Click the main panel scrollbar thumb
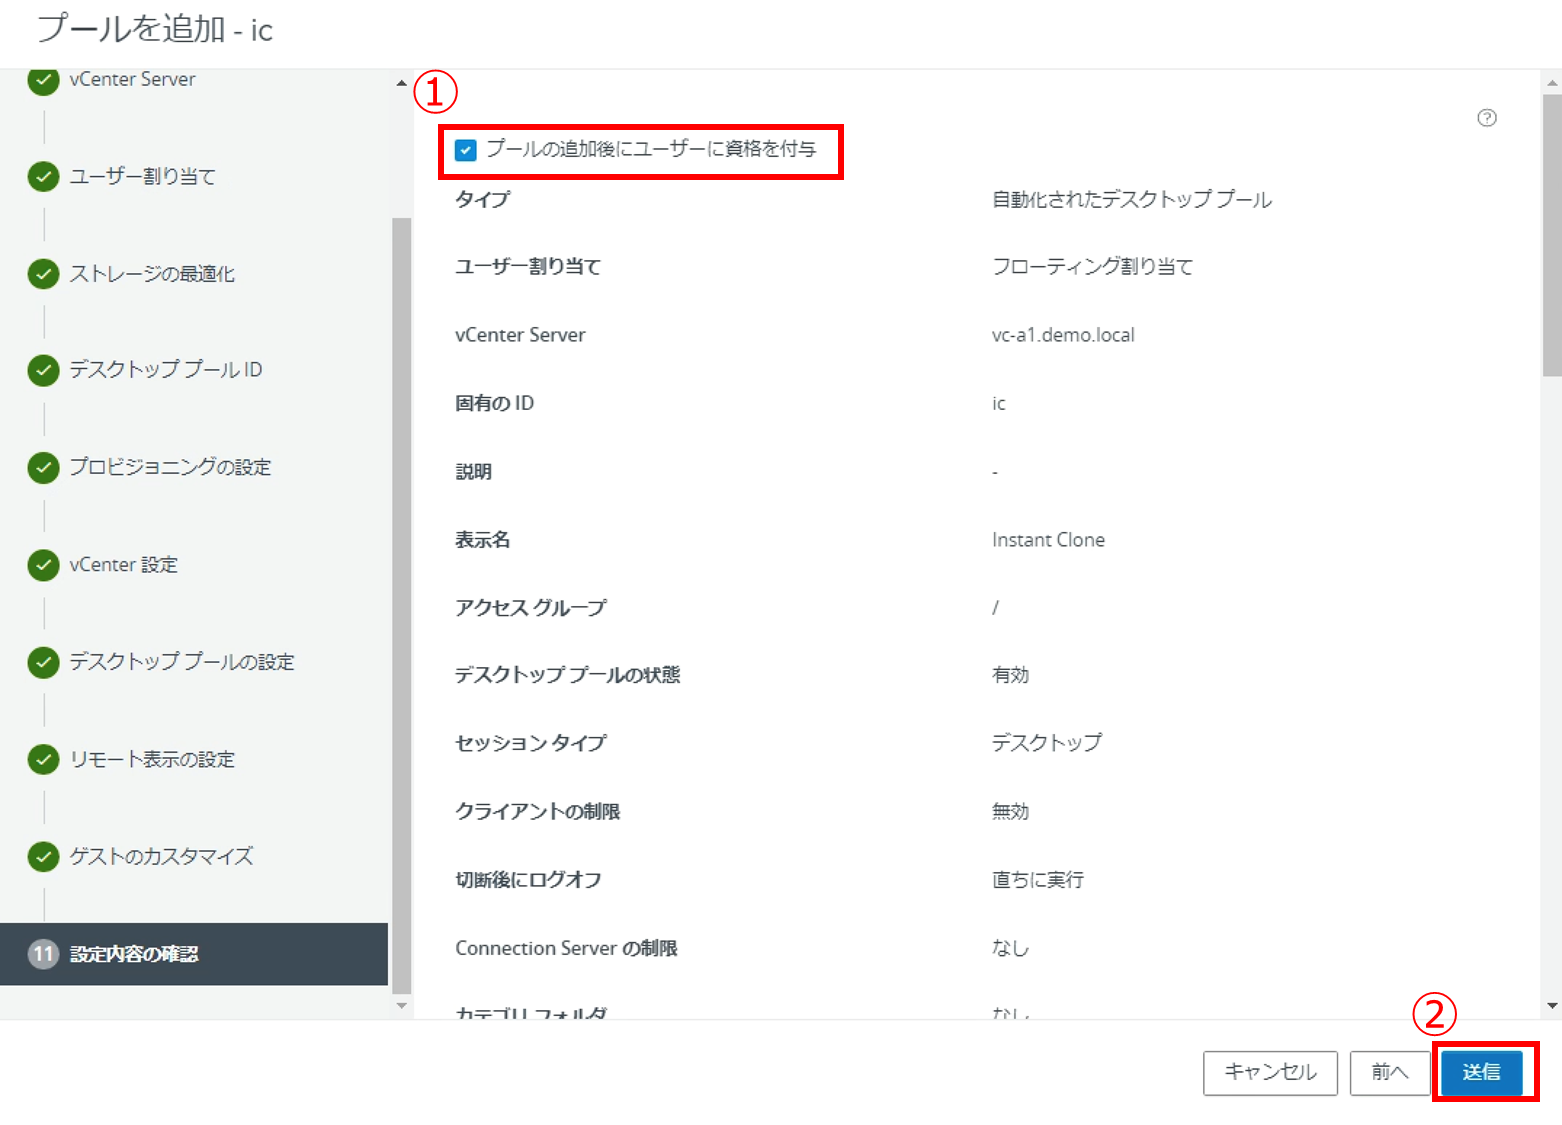Viewport: 1562px width, 1125px height. pyautogui.click(x=1552, y=235)
